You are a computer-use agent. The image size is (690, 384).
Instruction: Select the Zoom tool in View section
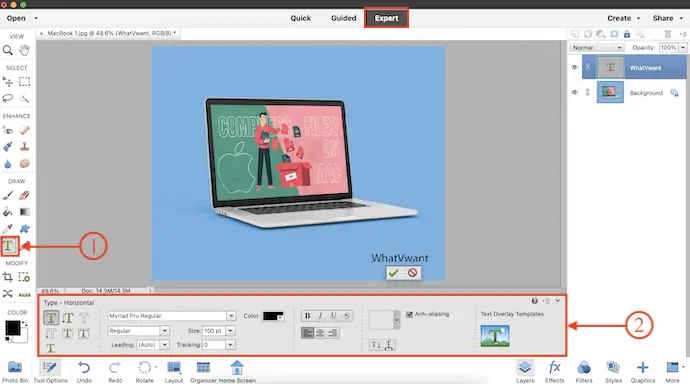(x=7, y=50)
